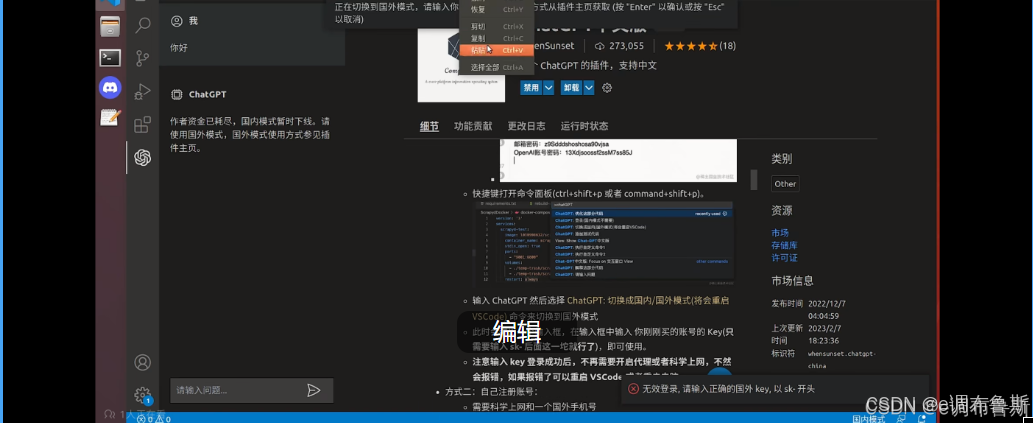Viewport: 1033px width, 423px height.
Task: Open the Search view in activity bar
Action: (142, 26)
